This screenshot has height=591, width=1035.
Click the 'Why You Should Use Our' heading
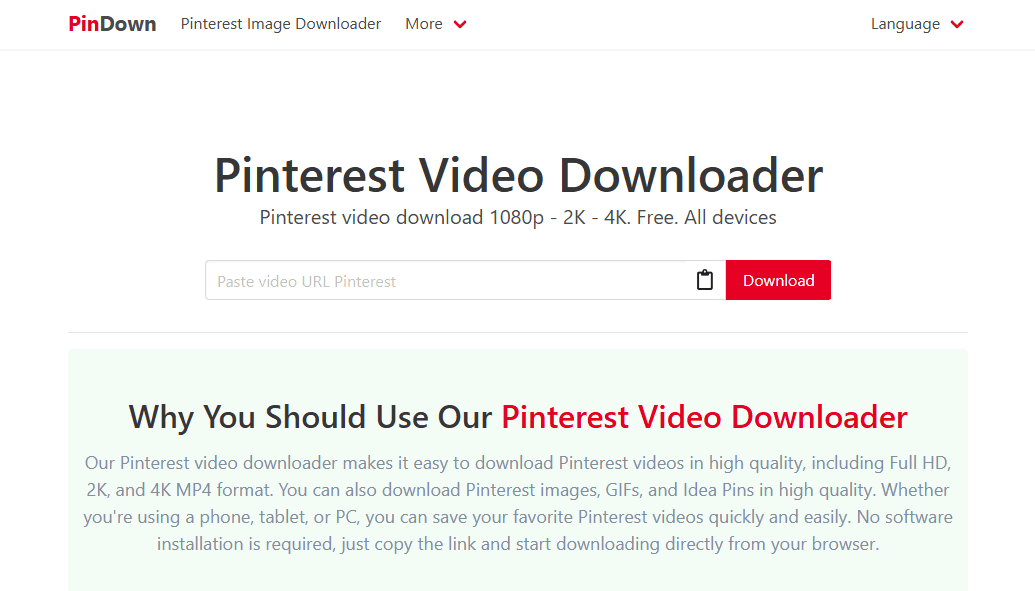(x=518, y=417)
